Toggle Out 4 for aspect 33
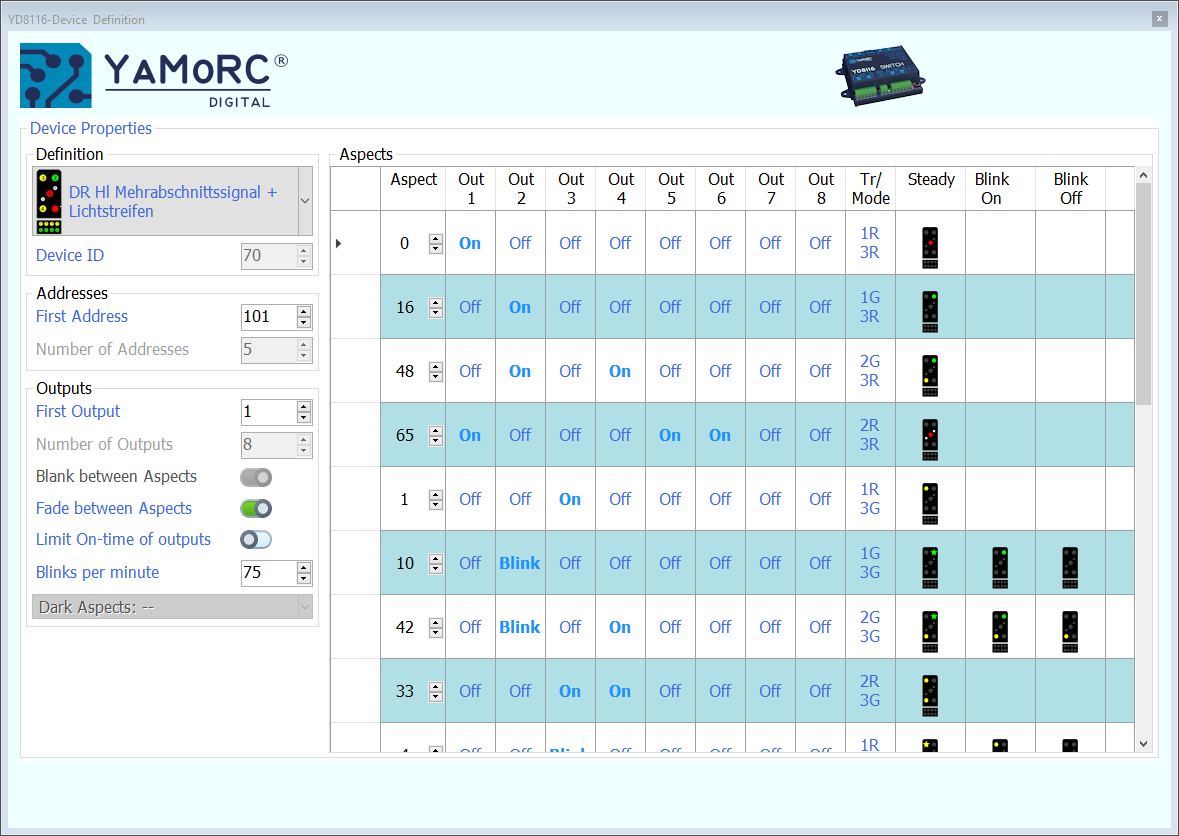 620,690
